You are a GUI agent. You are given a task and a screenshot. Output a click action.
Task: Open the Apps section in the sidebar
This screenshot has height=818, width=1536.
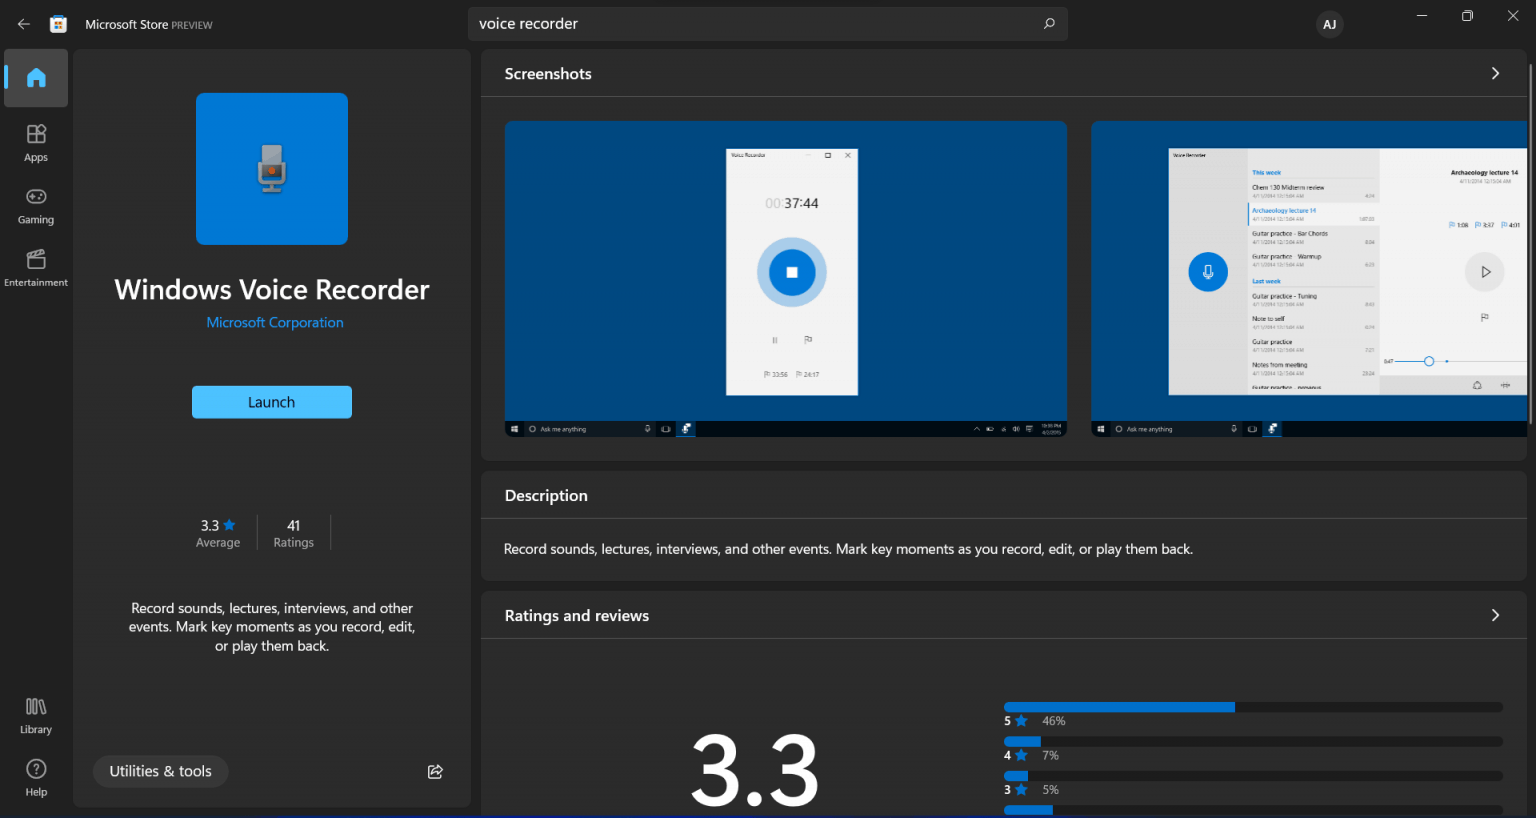pos(35,141)
